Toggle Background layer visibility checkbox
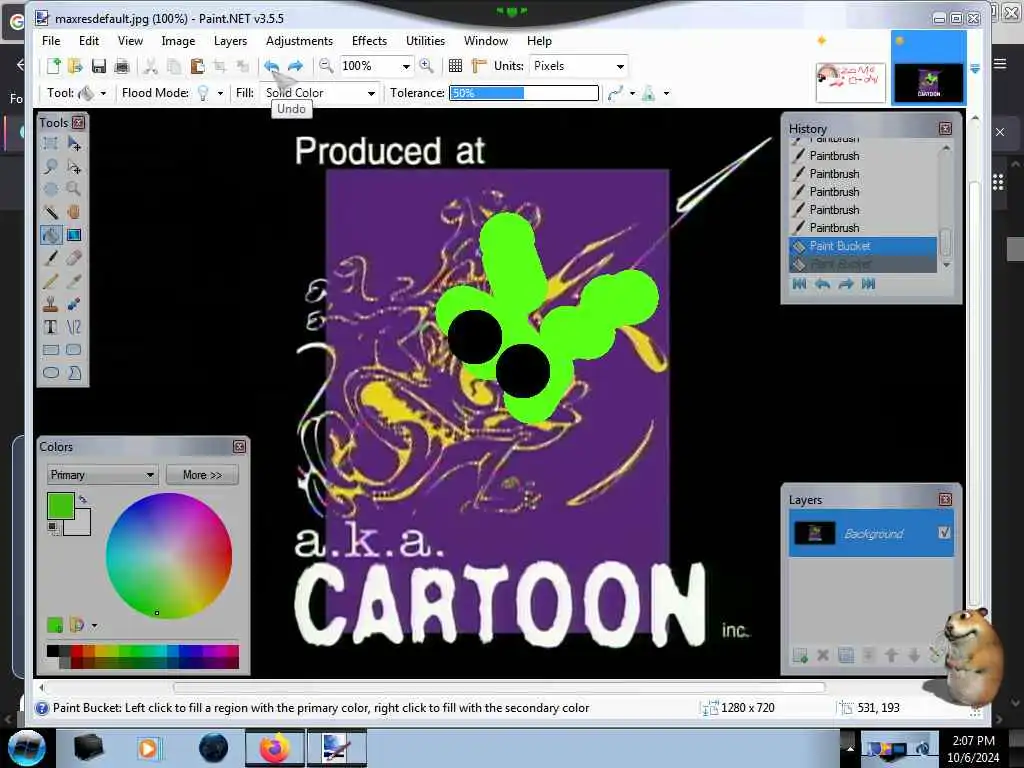This screenshot has height=768, width=1024. (944, 533)
